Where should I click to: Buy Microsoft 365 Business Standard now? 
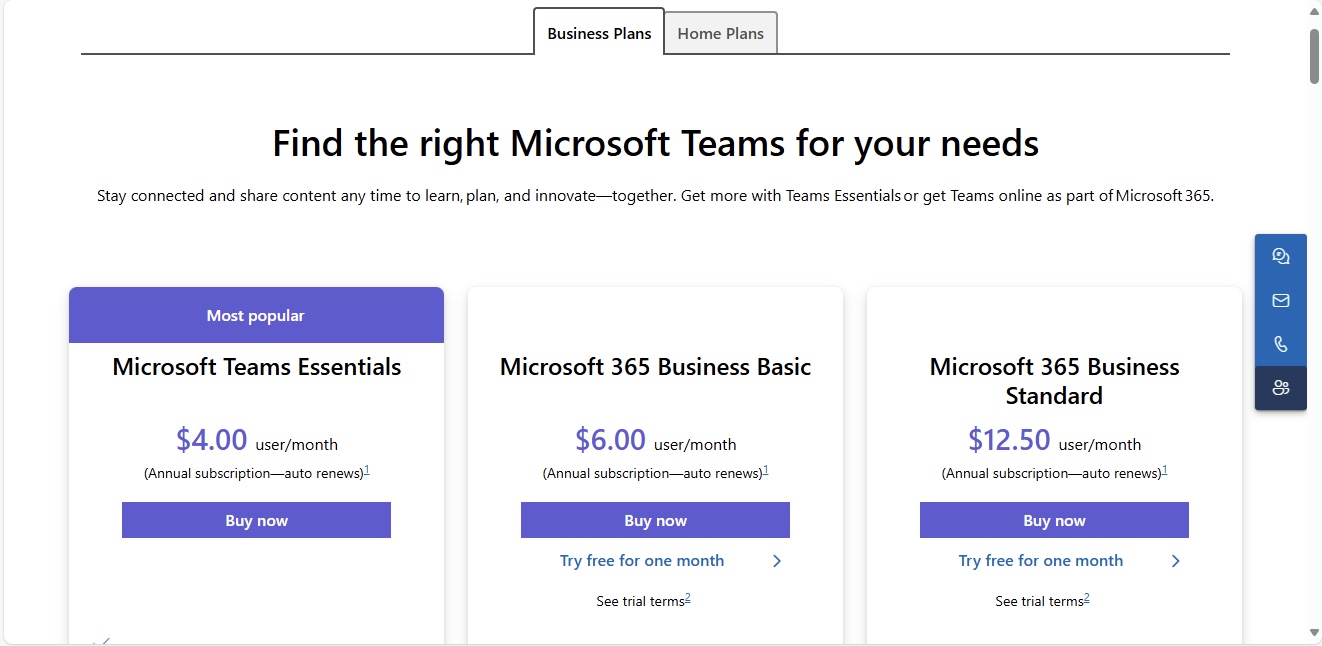coord(1054,520)
